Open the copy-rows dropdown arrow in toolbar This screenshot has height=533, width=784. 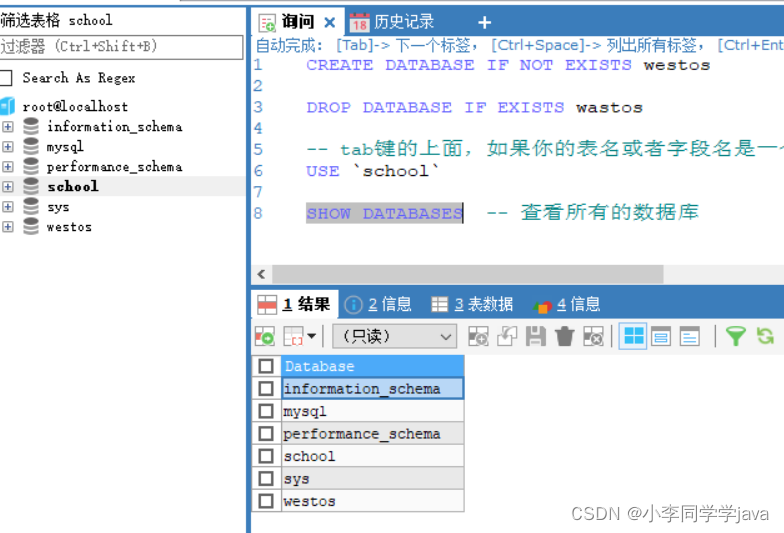pos(312,336)
